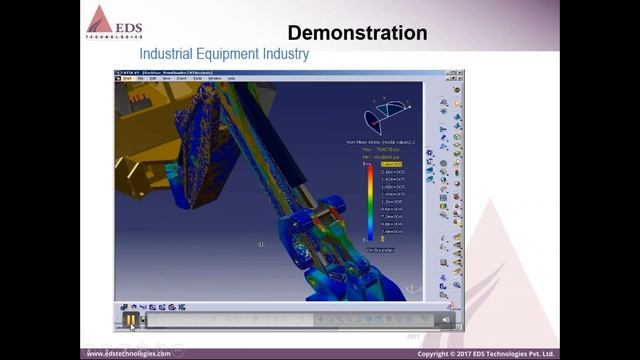Click the 2.16e+005 legend value
This screenshot has height=360, width=640.
[393, 172]
